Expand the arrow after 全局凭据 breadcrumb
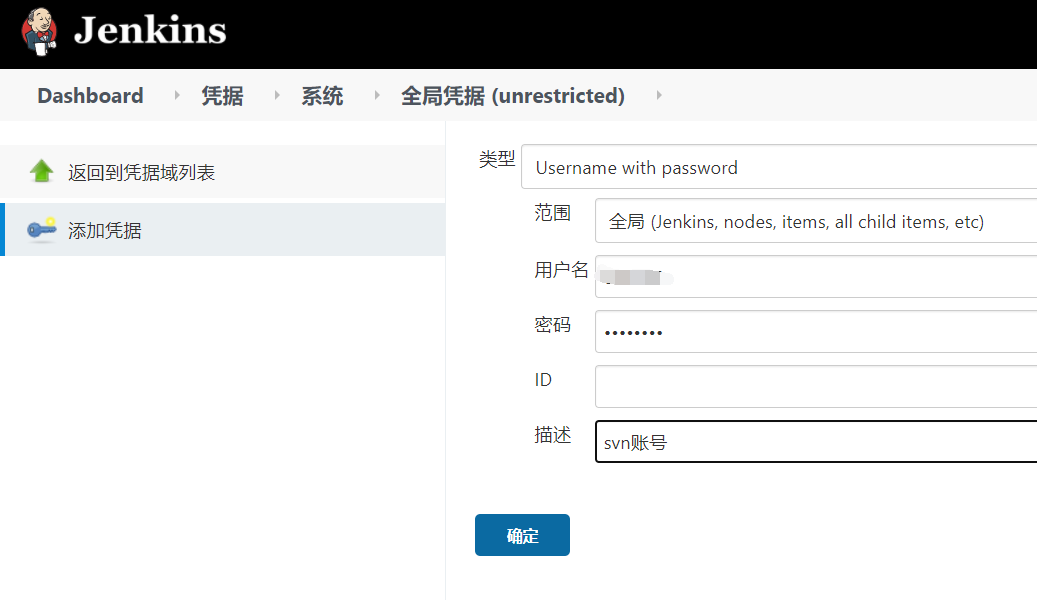This screenshot has height=600, width=1037. (659, 95)
